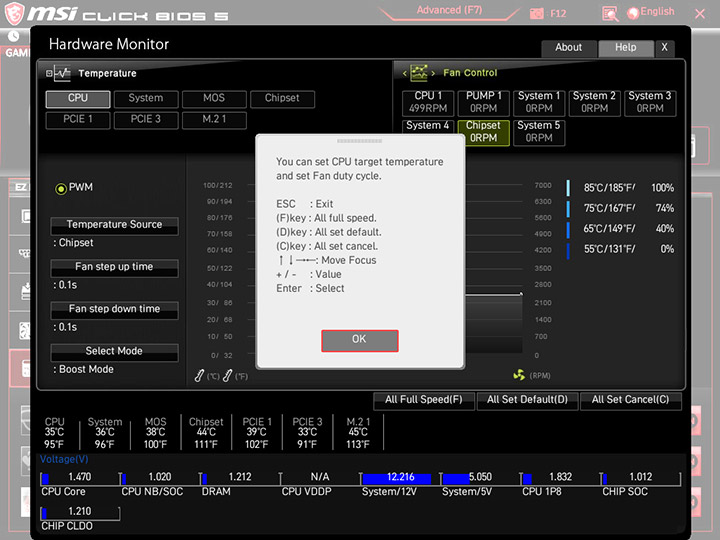720x540 pixels.
Task: Open CPU 1 fan tab
Action: [x=428, y=102]
